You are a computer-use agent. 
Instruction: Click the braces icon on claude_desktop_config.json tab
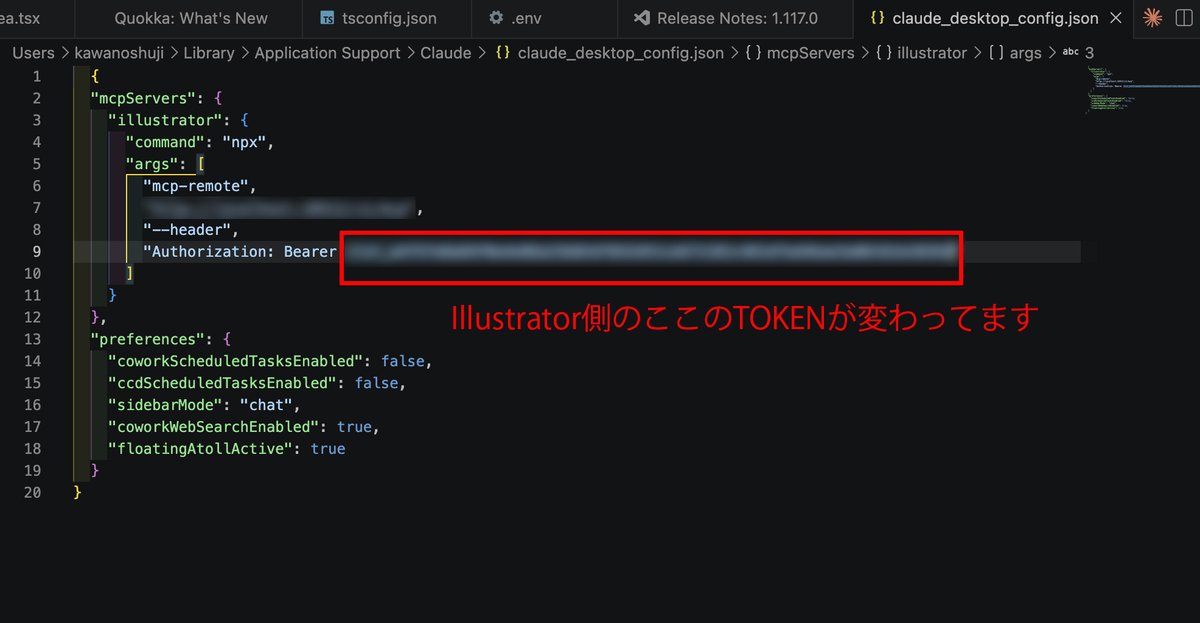pyautogui.click(x=877, y=18)
